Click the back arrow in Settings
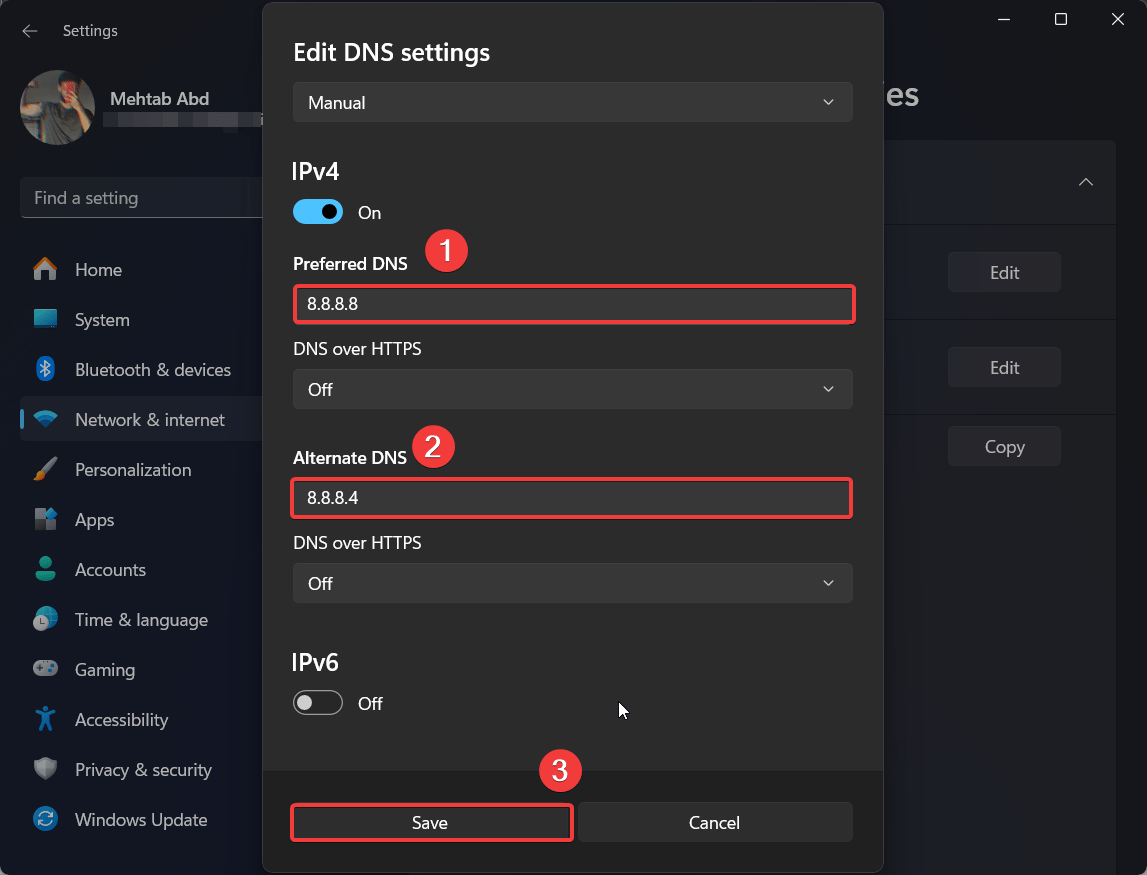 30,31
